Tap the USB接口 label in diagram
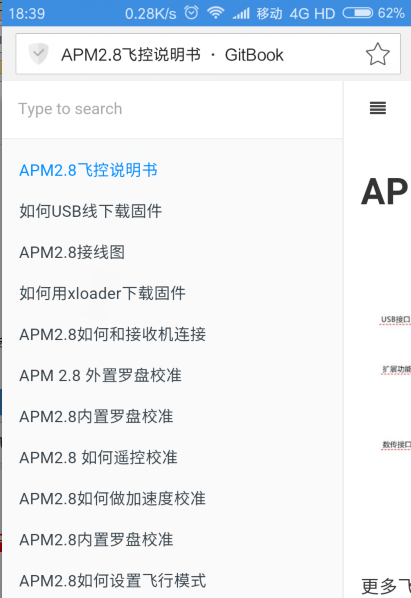The height and width of the screenshot is (598, 411). click(x=395, y=320)
